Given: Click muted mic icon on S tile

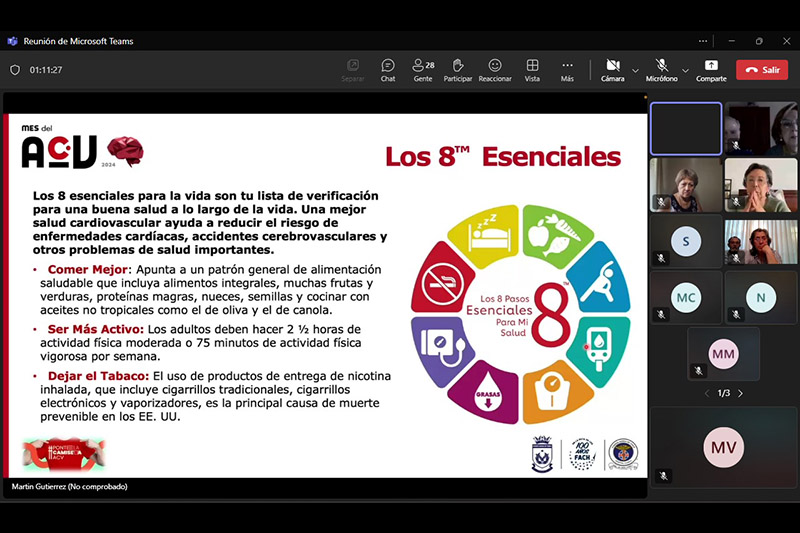Looking at the screenshot, I should point(661,258).
